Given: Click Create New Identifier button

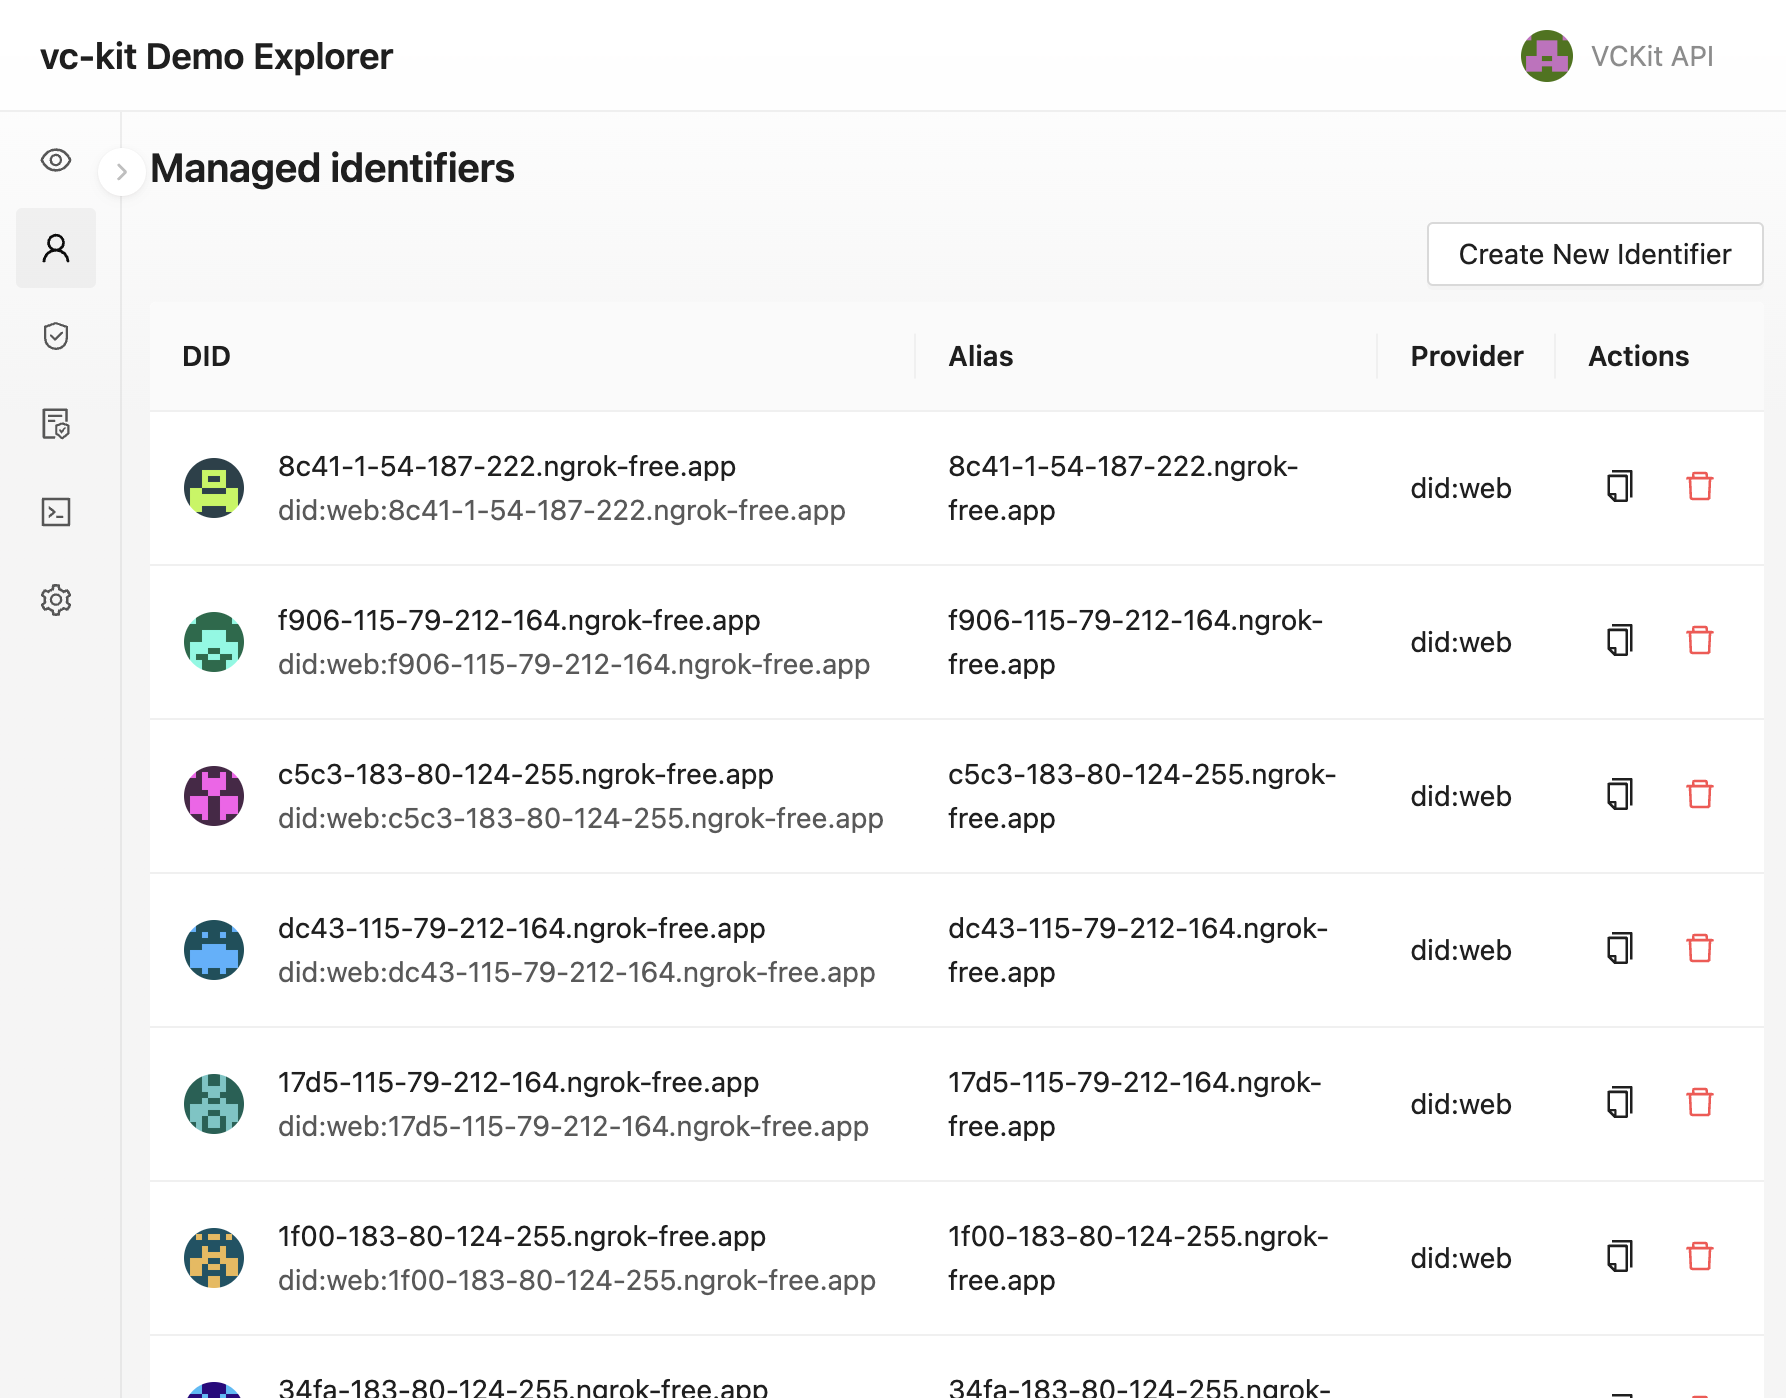Looking at the screenshot, I should coord(1595,254).
